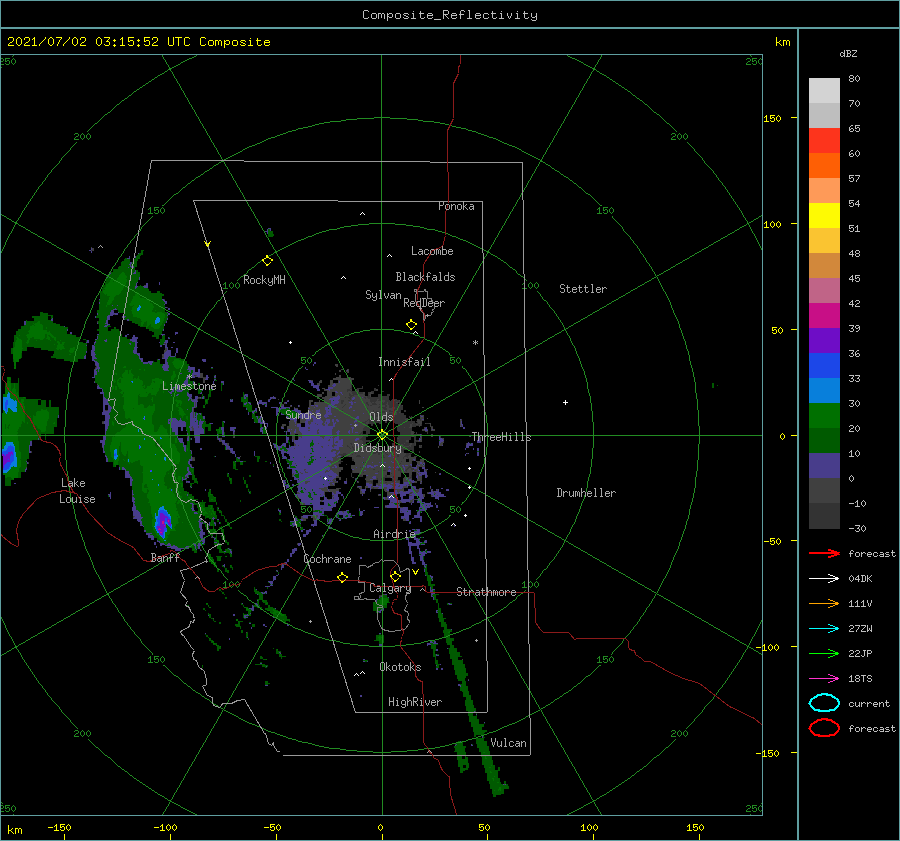The image size is (900, 841).
Task: Click the orange 111V arrow in legend
Action: pyautogui.click(x=824, y=603)
